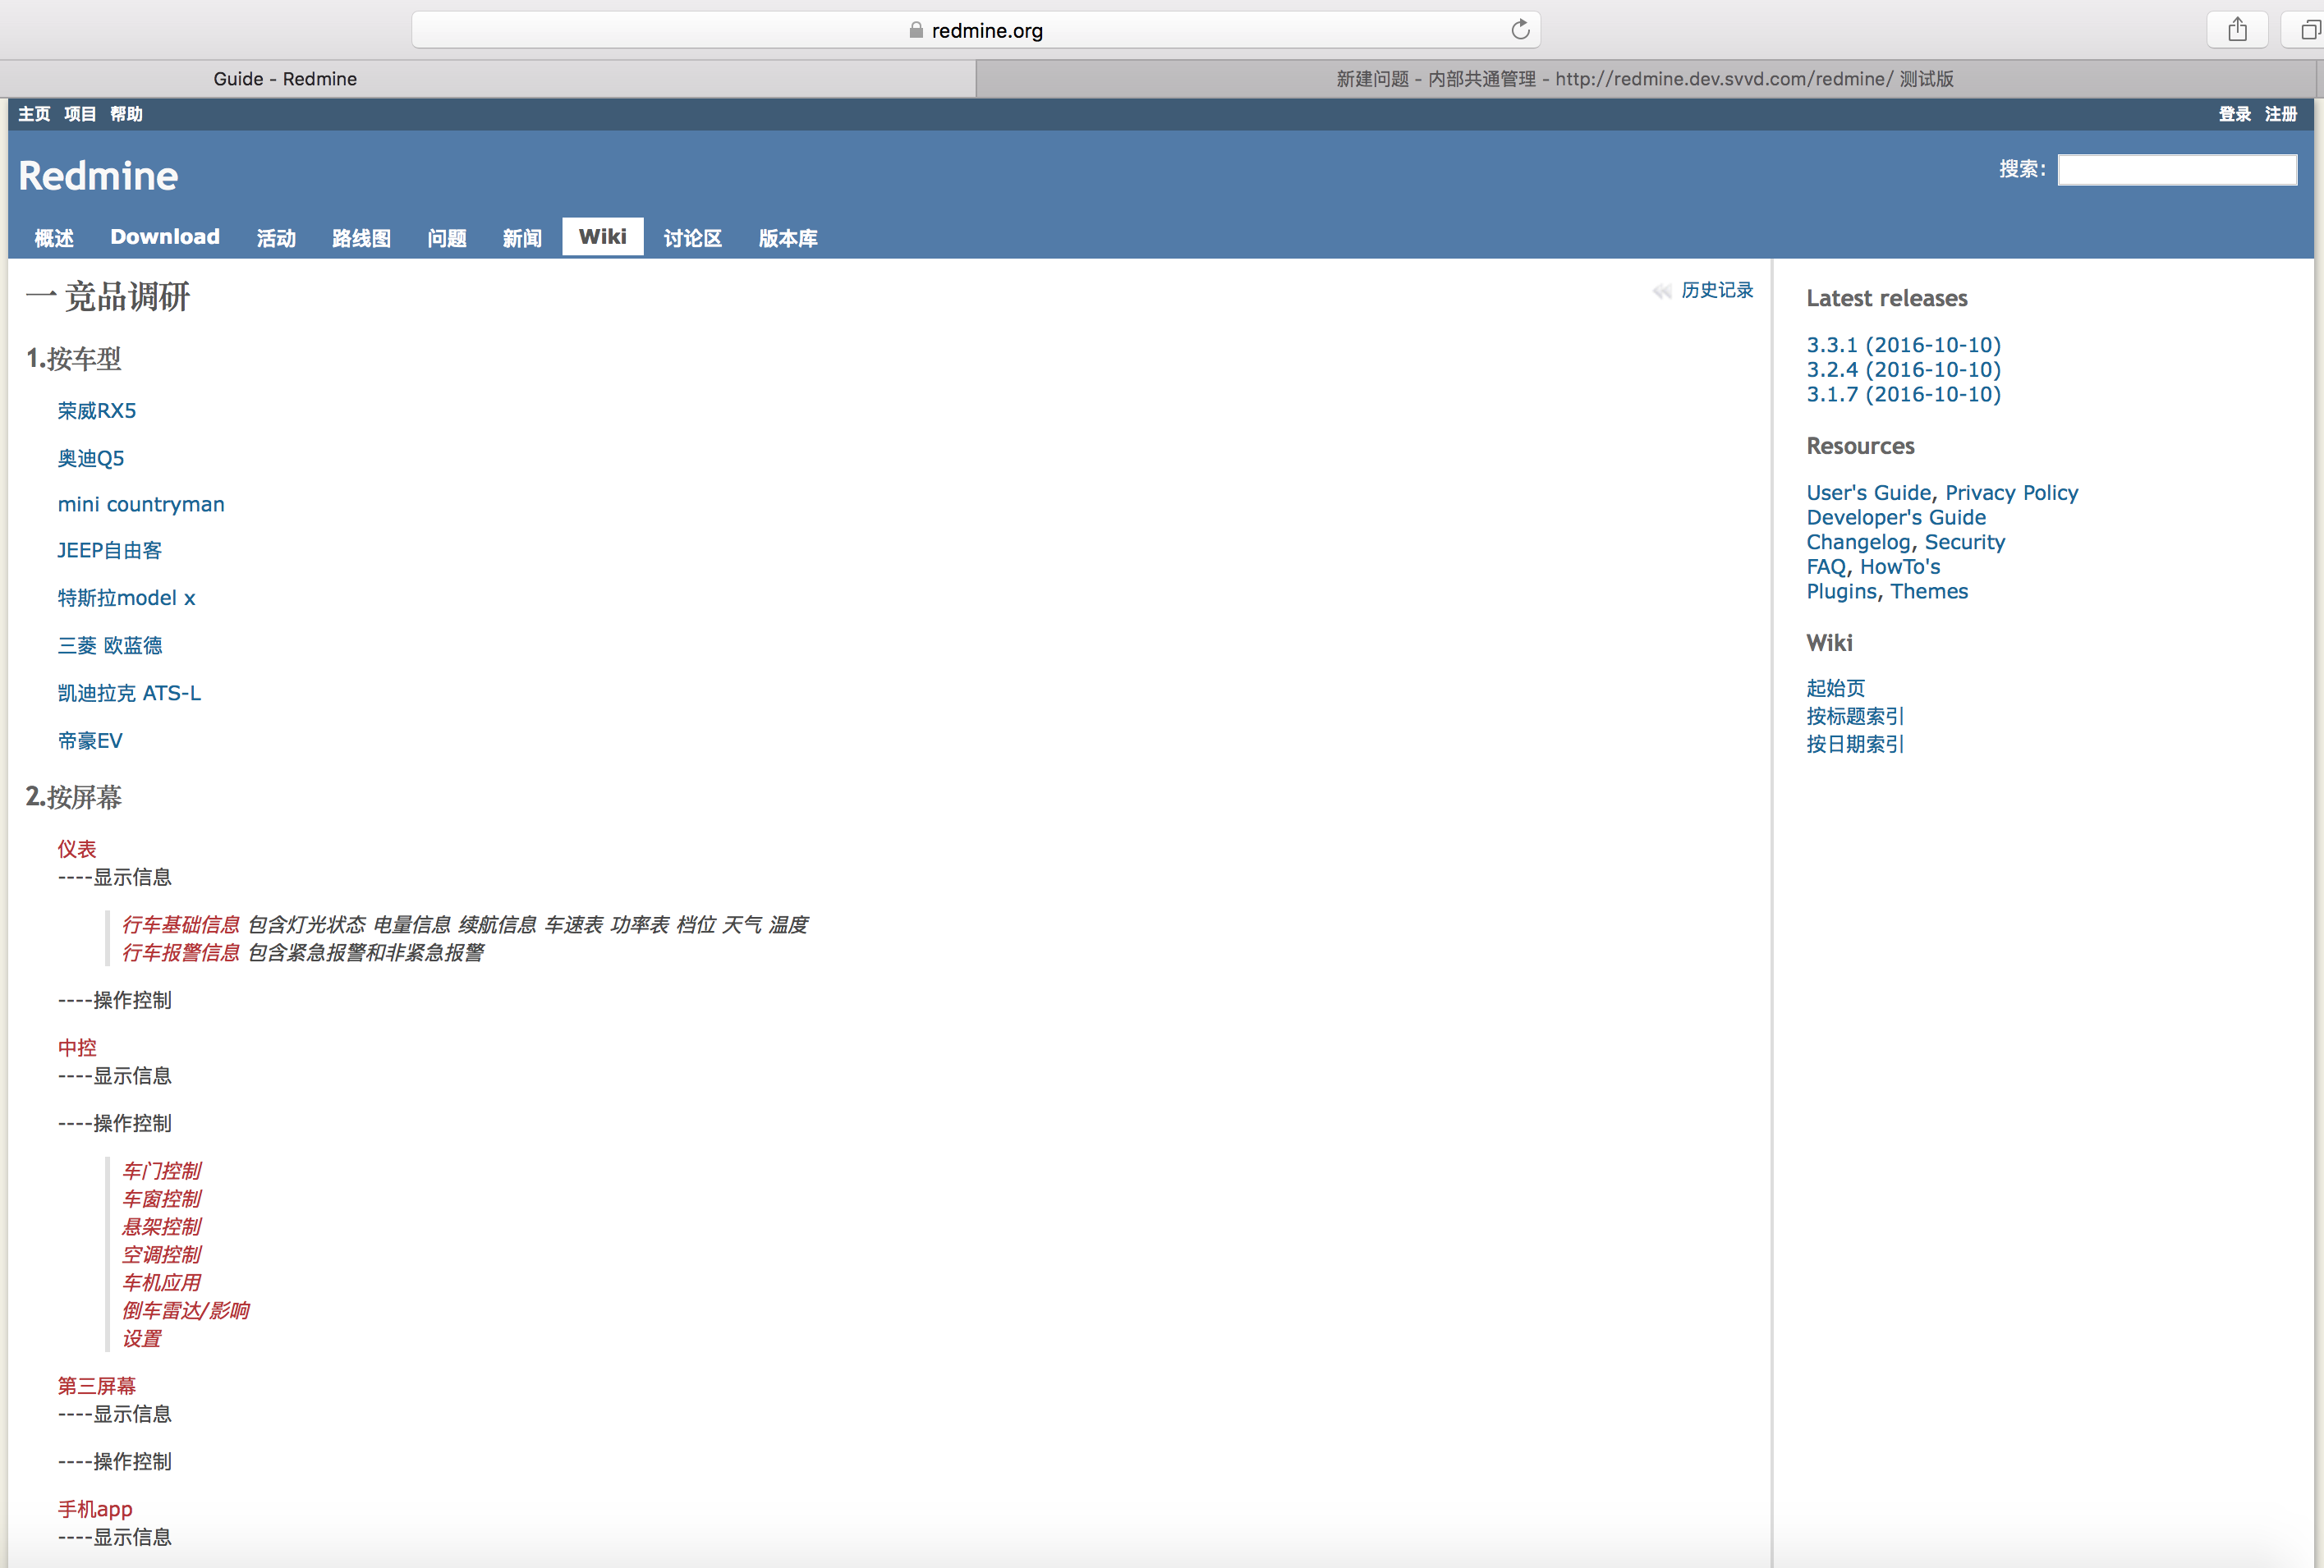This screenshot has height=1568, width=2324.
Task: Click the 搜索 label link
Action: coord(2019,169)
